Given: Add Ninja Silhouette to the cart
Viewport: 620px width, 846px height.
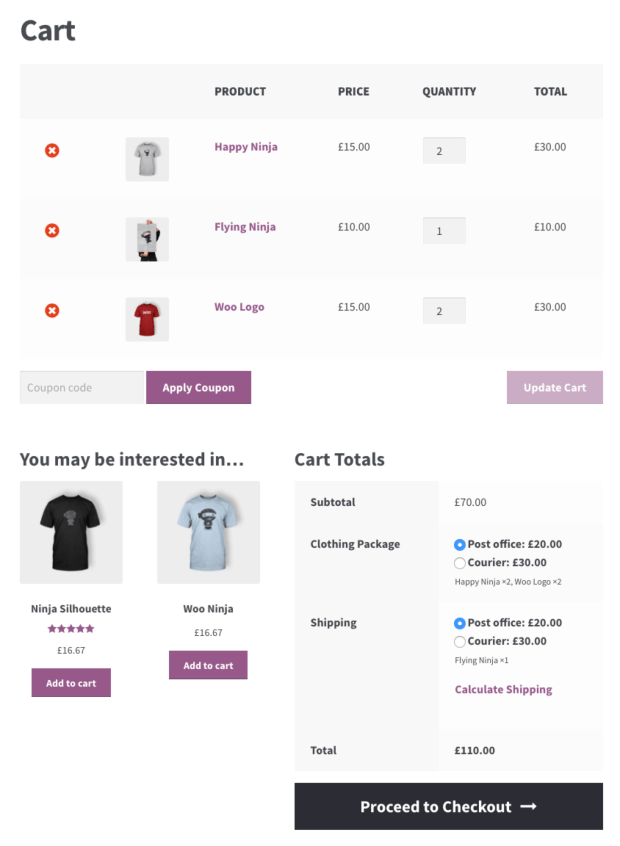Looking at the screenshot, I should [x=71, y=683].
